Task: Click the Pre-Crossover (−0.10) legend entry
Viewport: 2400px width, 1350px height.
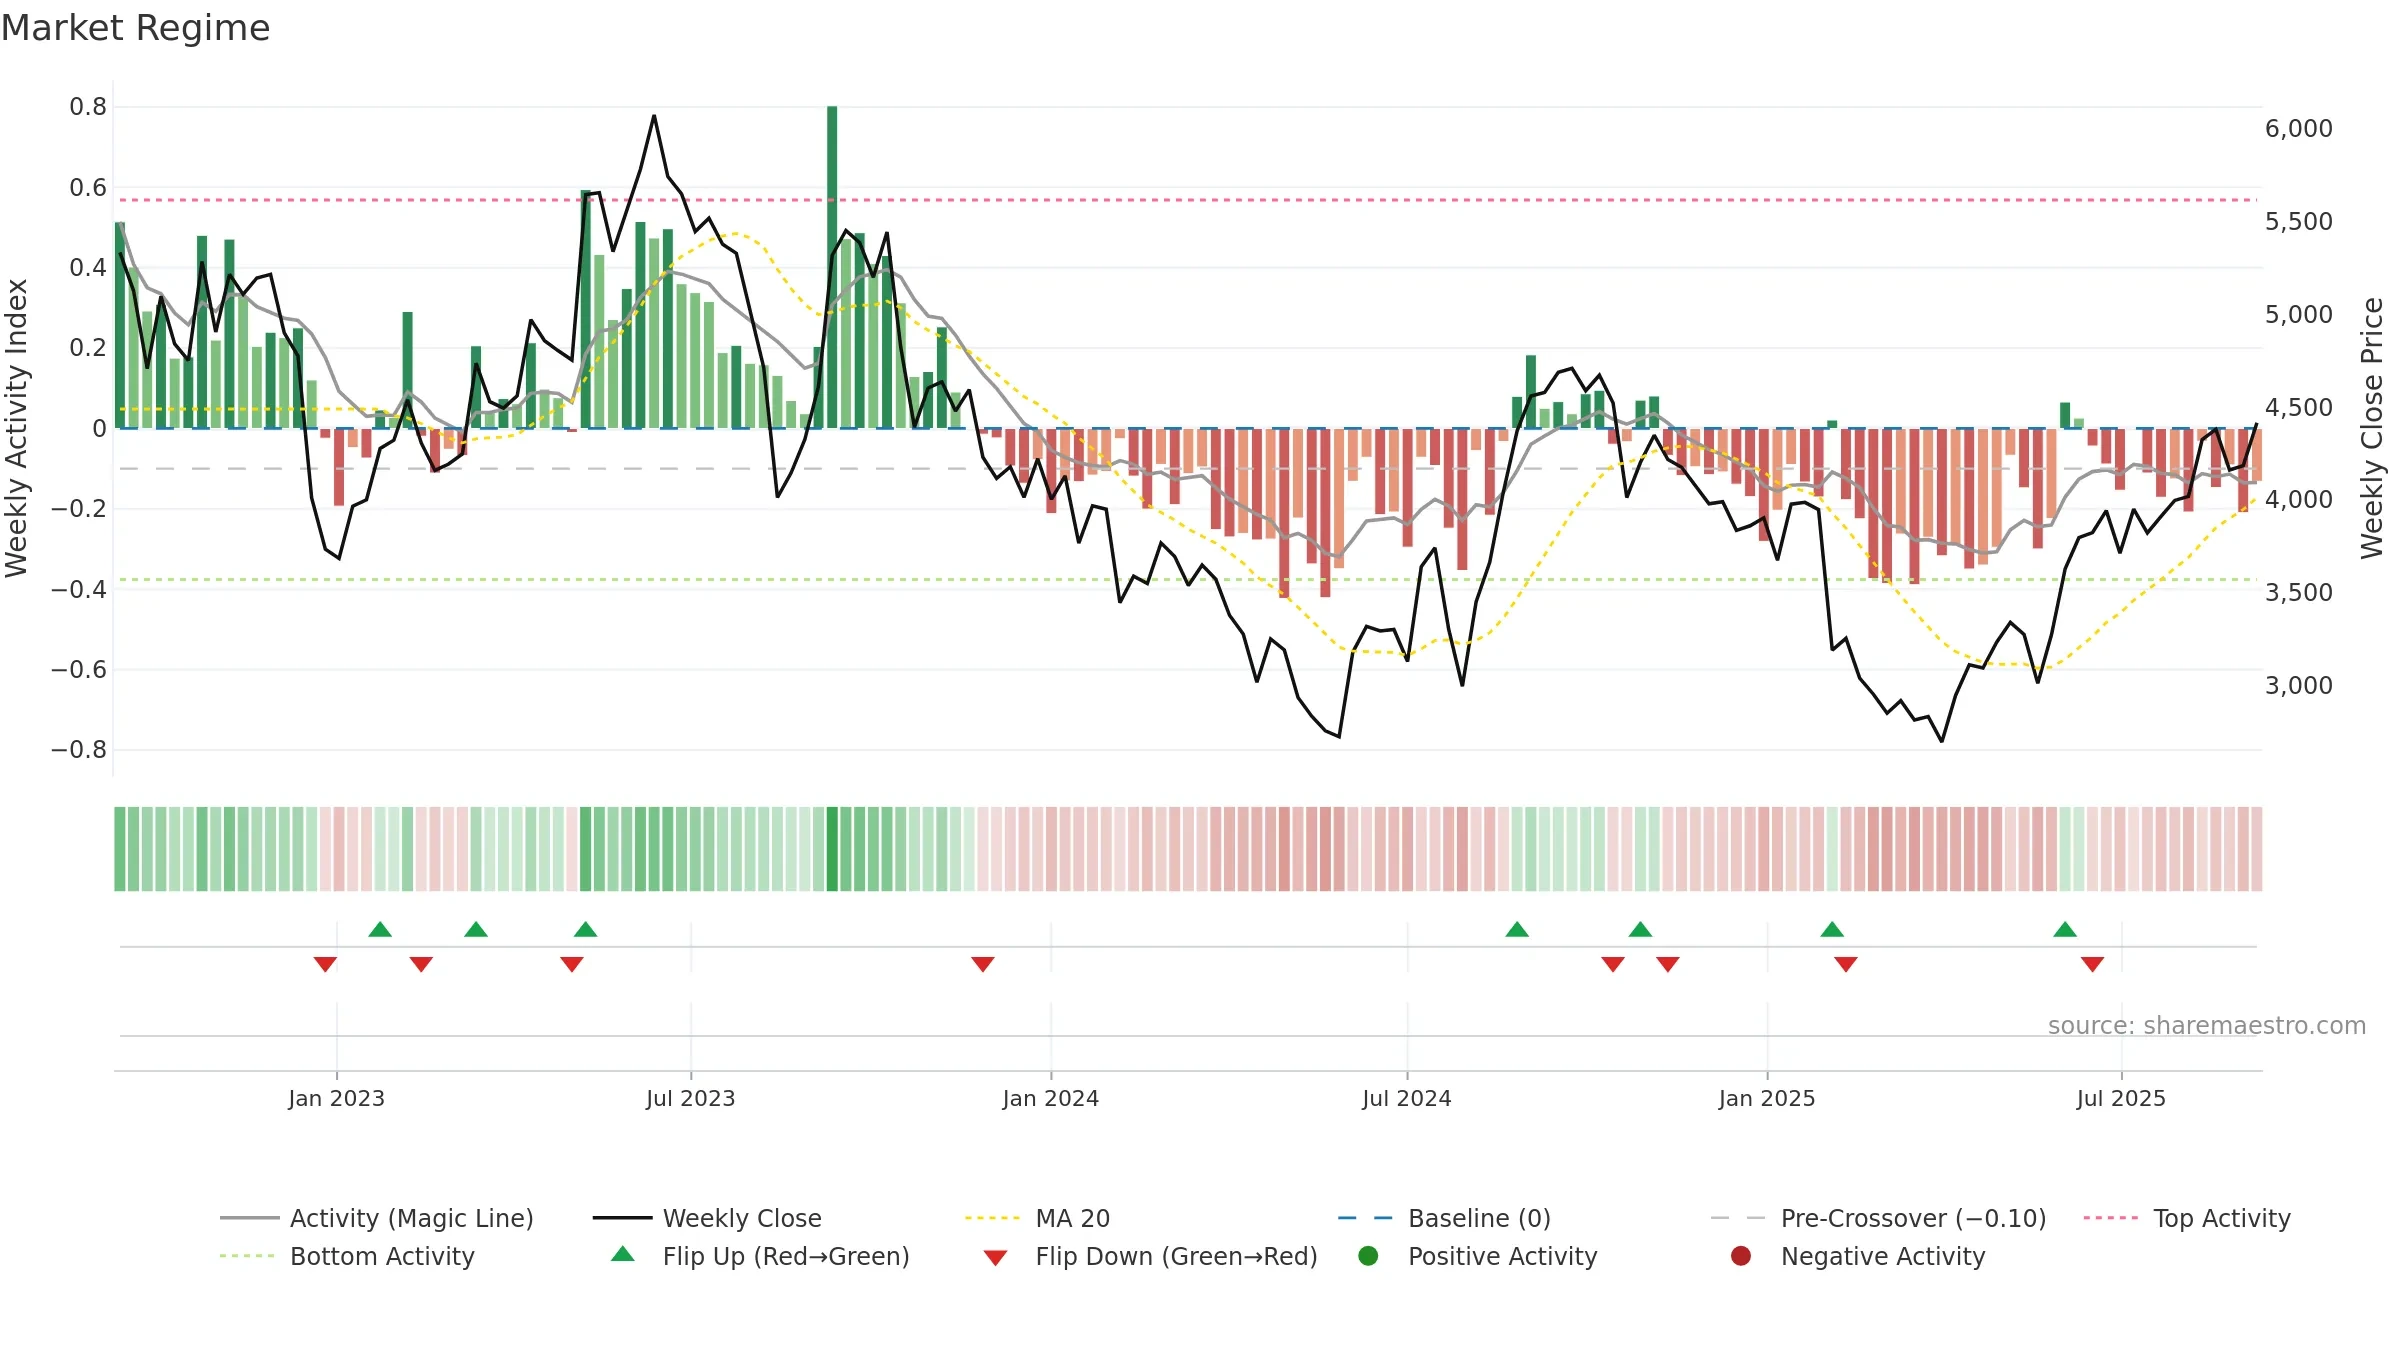Action: [1879, 1218]
